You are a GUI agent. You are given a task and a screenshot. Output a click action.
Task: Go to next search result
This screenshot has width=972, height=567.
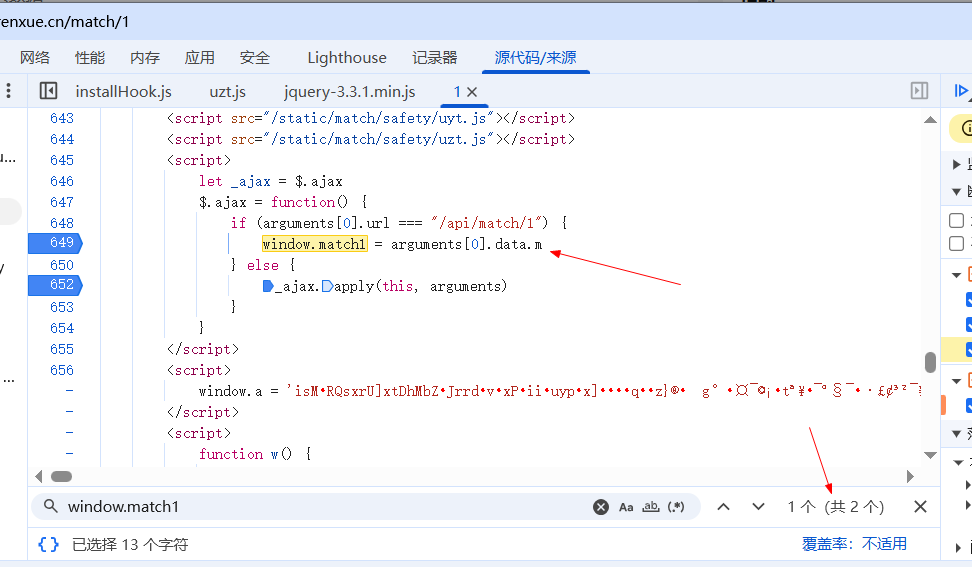pyautogui.click(x=758, y=507)
